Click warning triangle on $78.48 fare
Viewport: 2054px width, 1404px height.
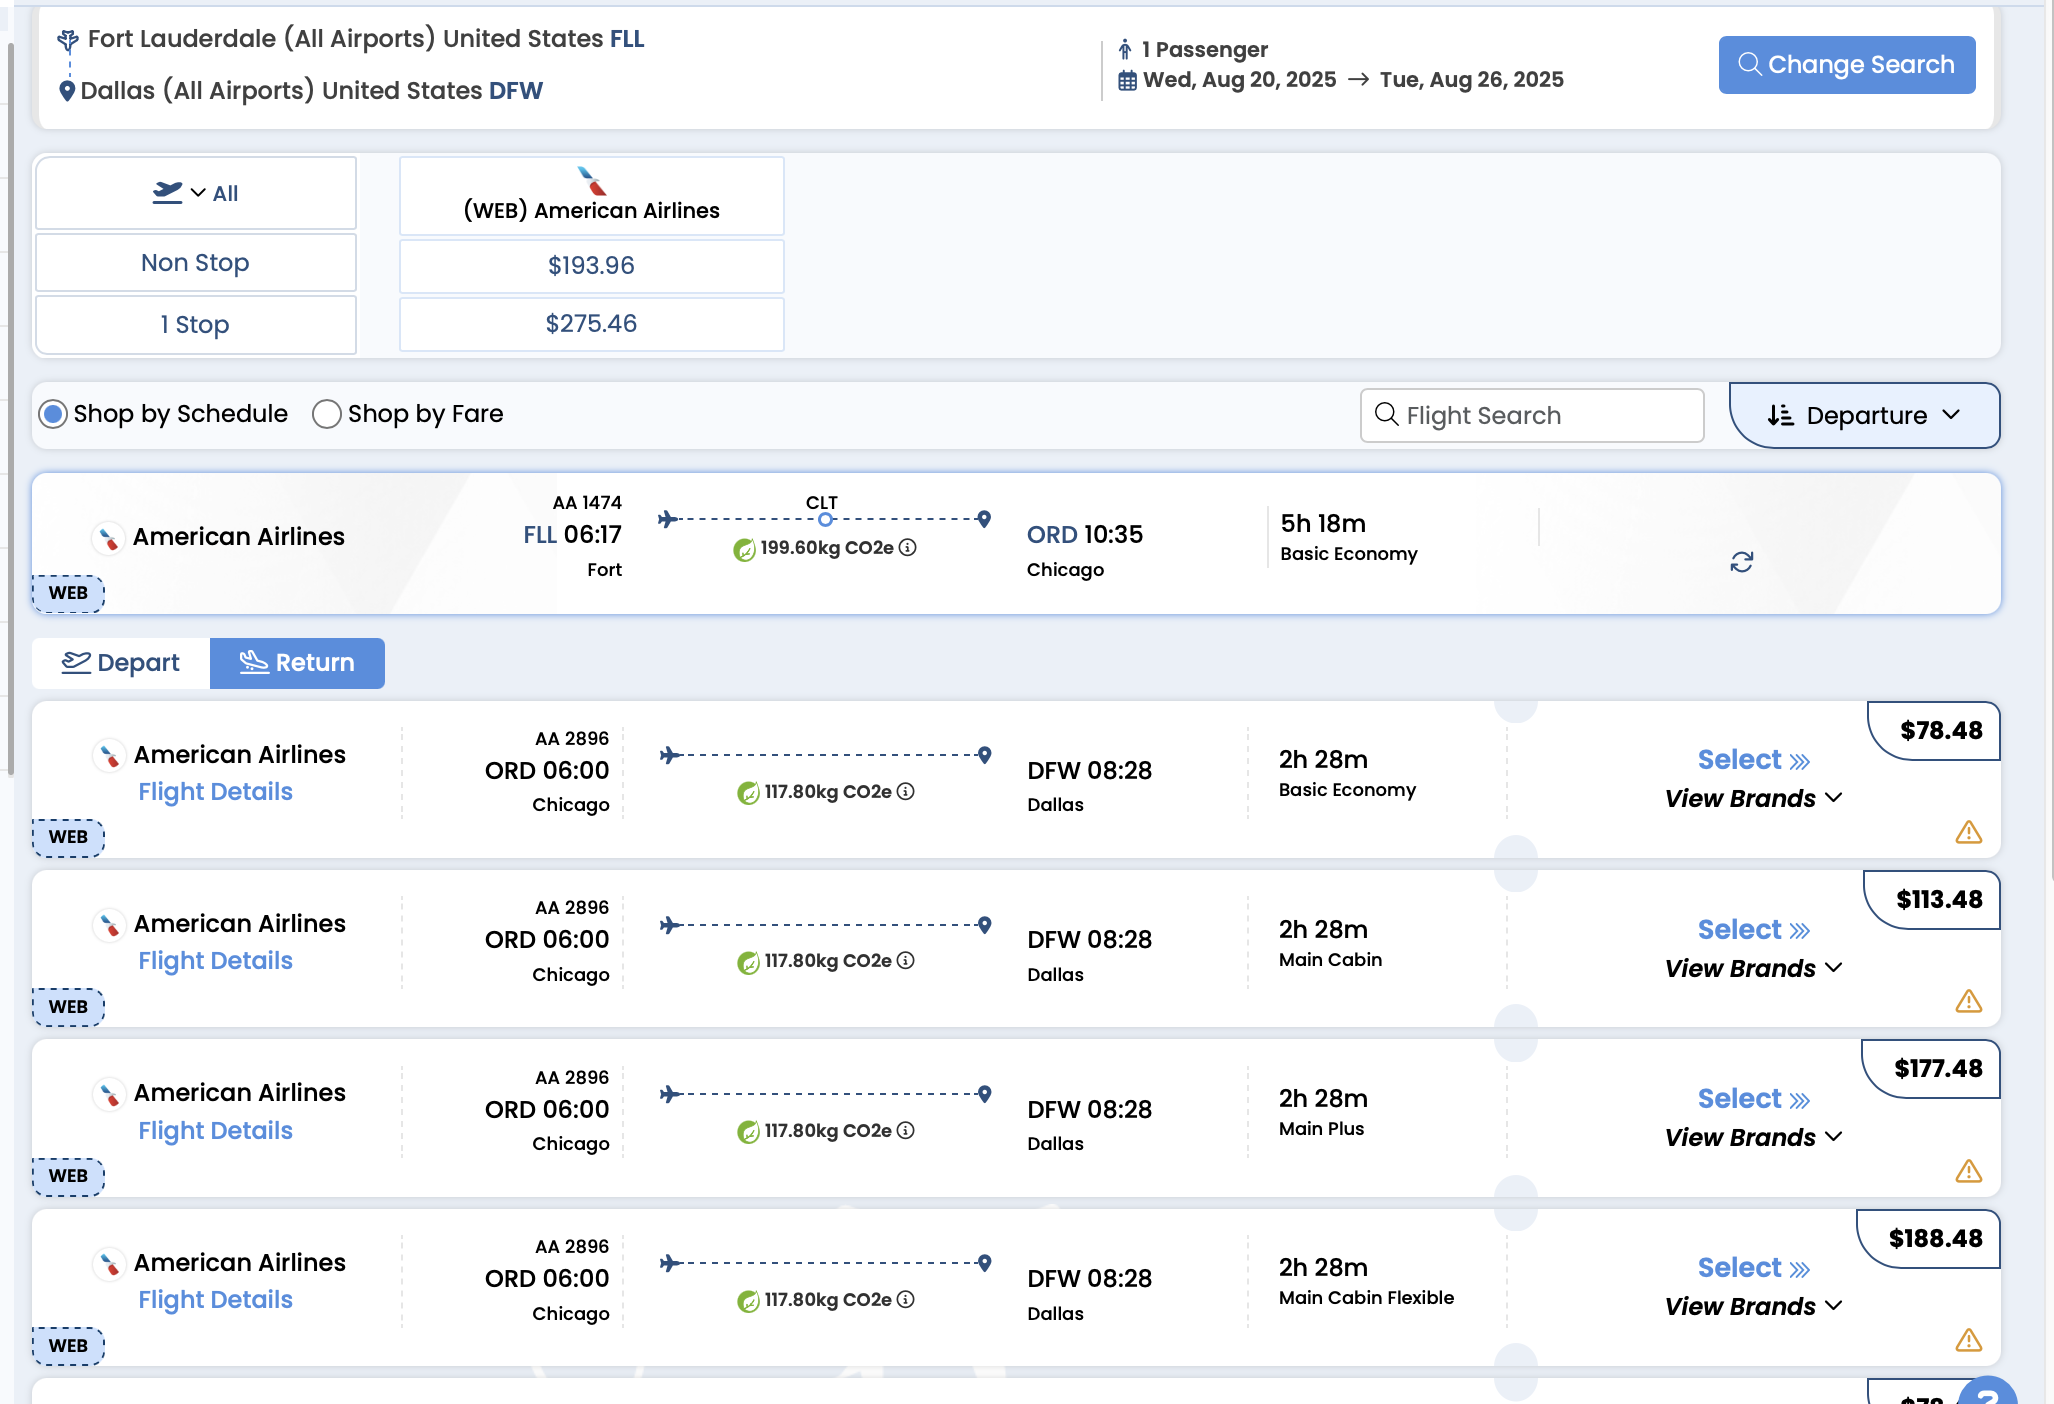pos(1968,832)
